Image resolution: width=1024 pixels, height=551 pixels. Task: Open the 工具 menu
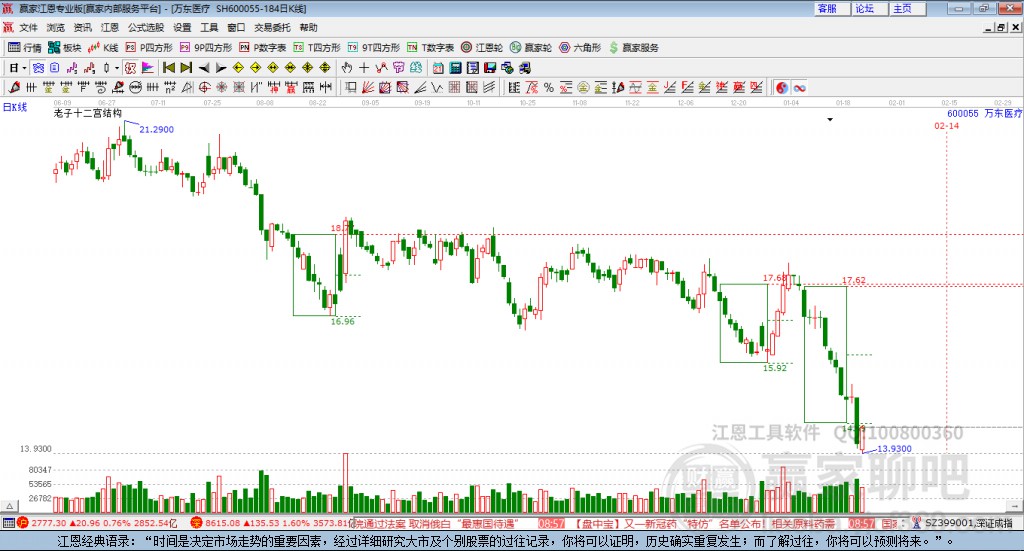pyautogui.click(x=209, y=27)
